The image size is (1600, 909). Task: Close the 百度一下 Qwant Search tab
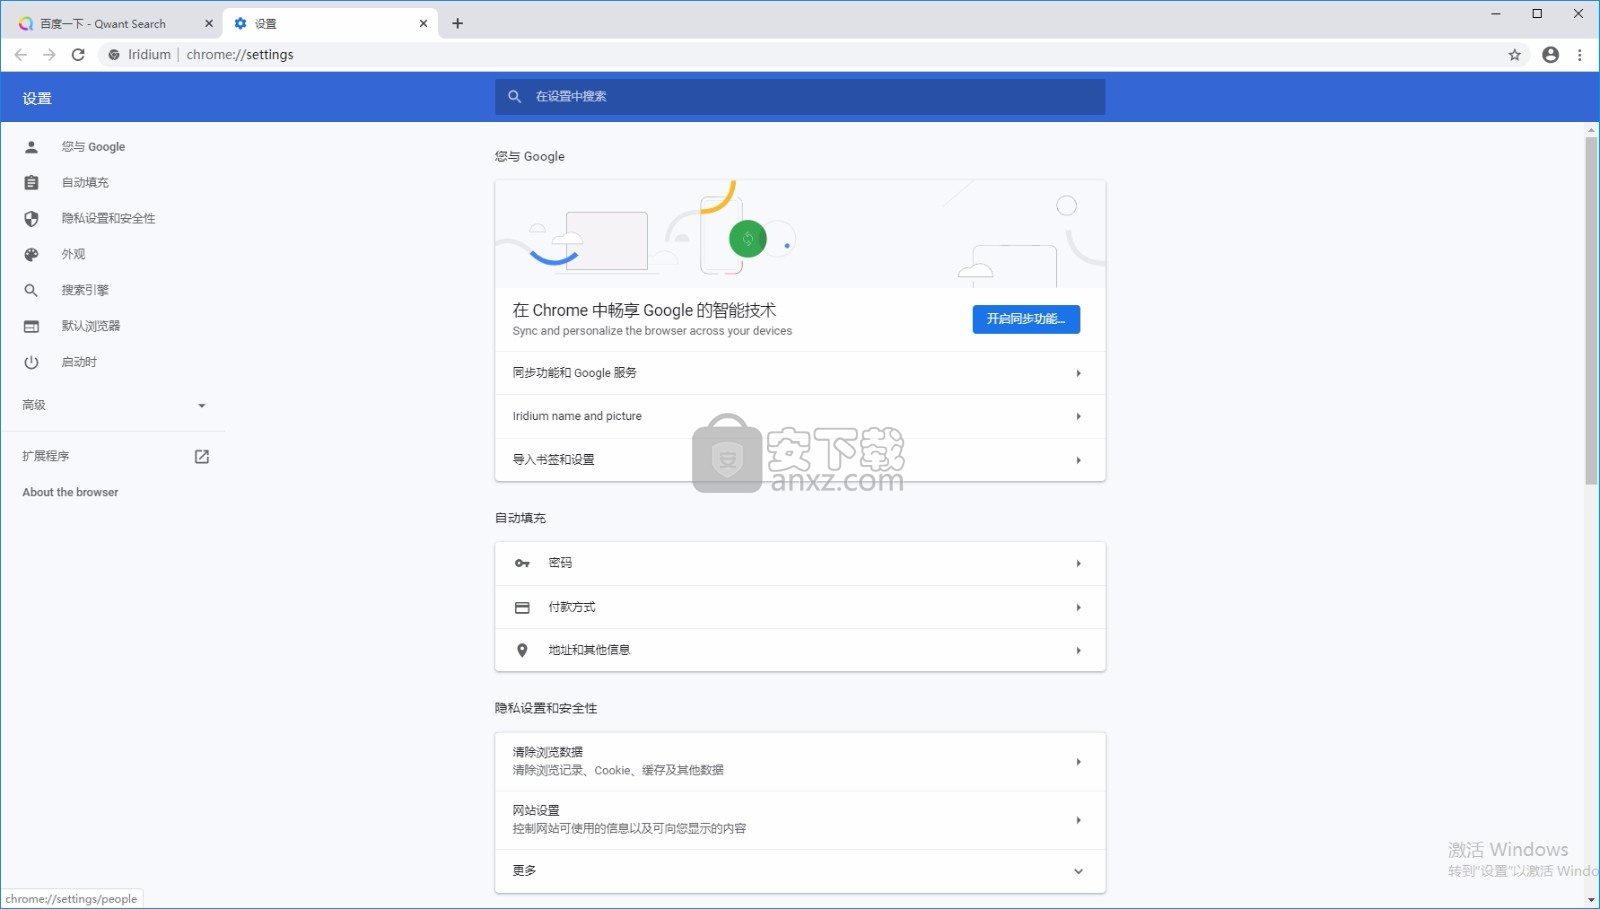coord(209,23)
